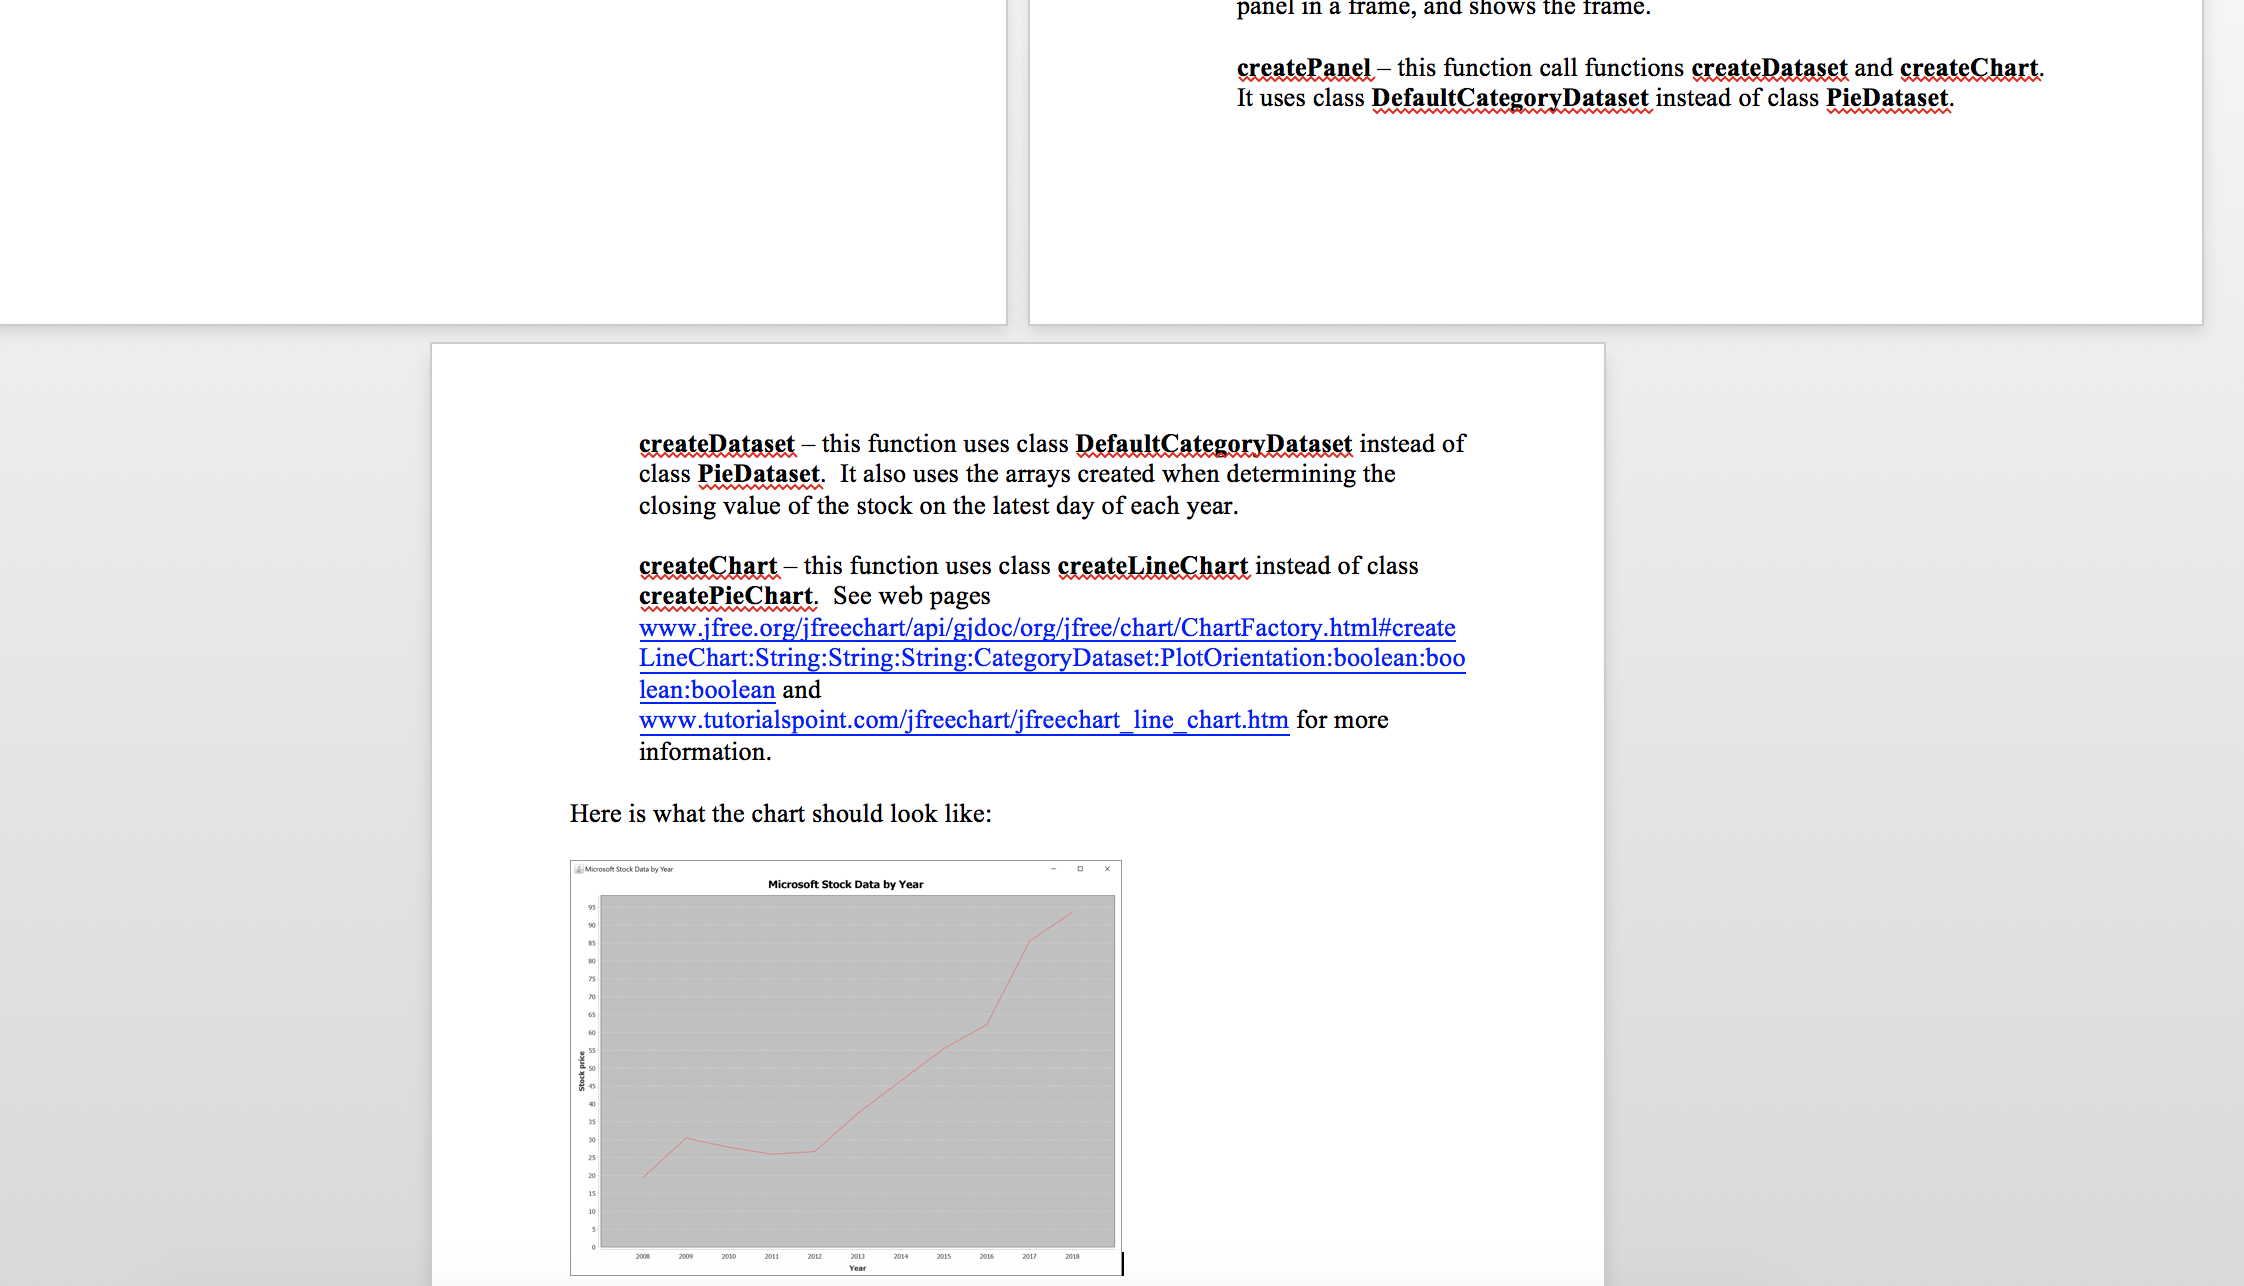Select the bold createChart heading
Viewport: 2244px width, 1286px height.
pyautogui.click(x=707, y=566)
